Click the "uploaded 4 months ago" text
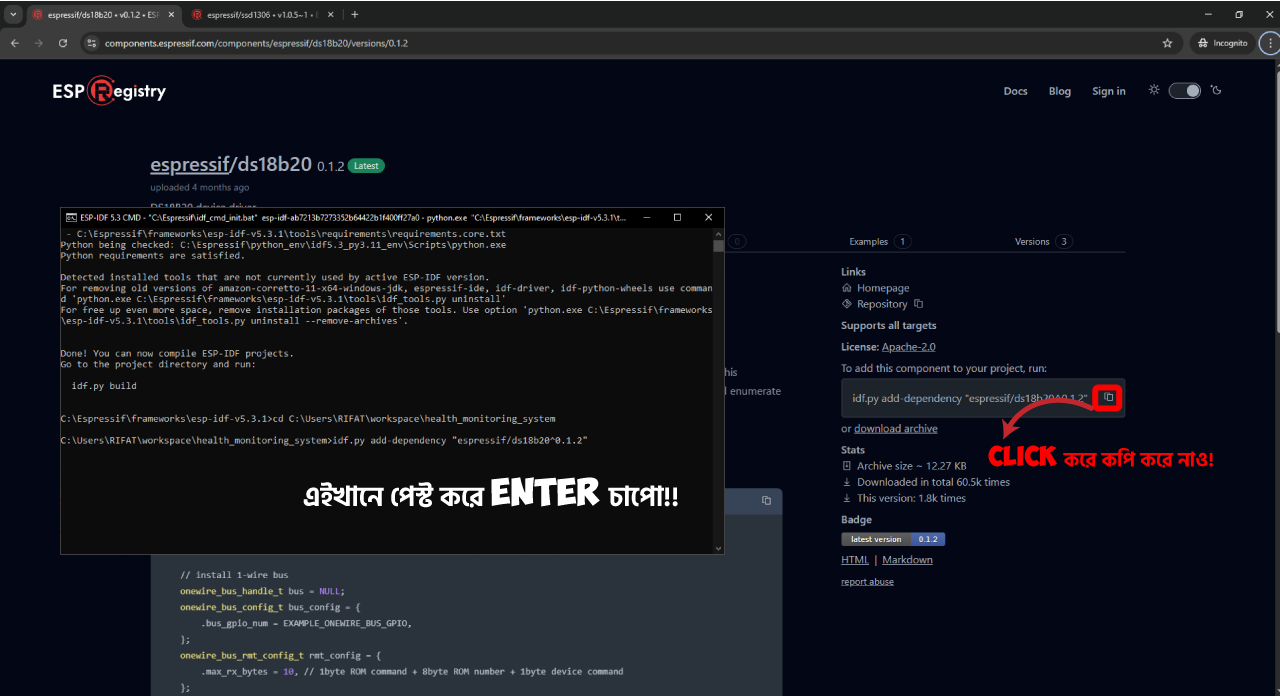 click(200, 187)
